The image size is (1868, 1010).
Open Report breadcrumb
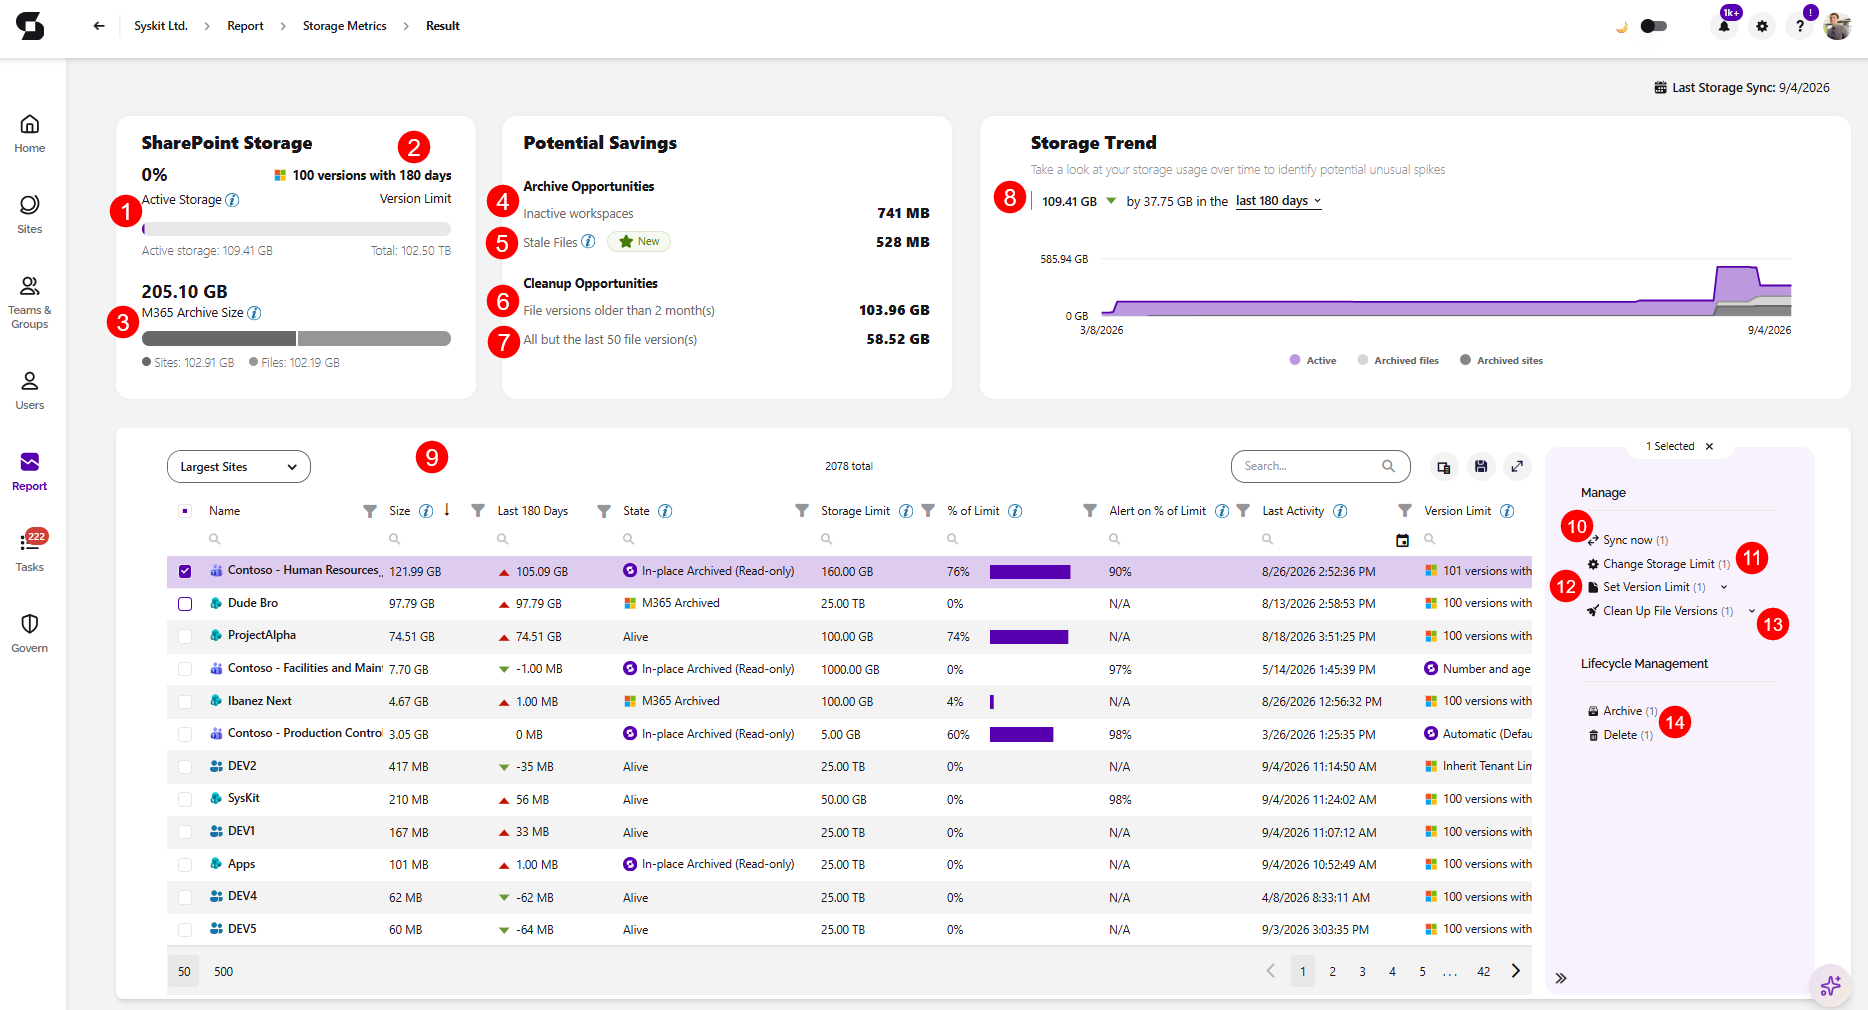pyautogui.click(x=245, y=26)
